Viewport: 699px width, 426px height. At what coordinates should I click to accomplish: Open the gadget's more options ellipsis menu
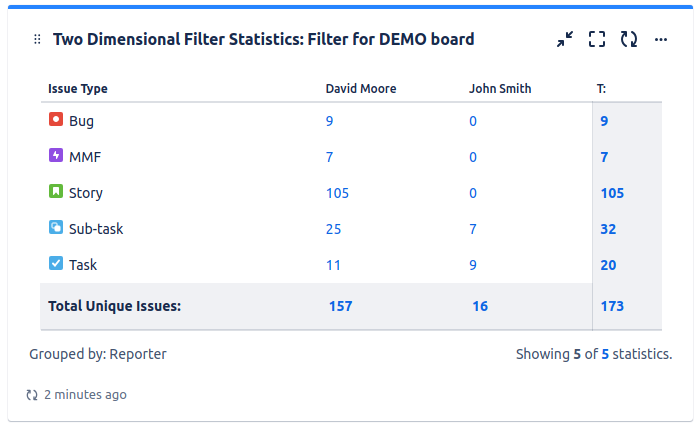[661, 40]
